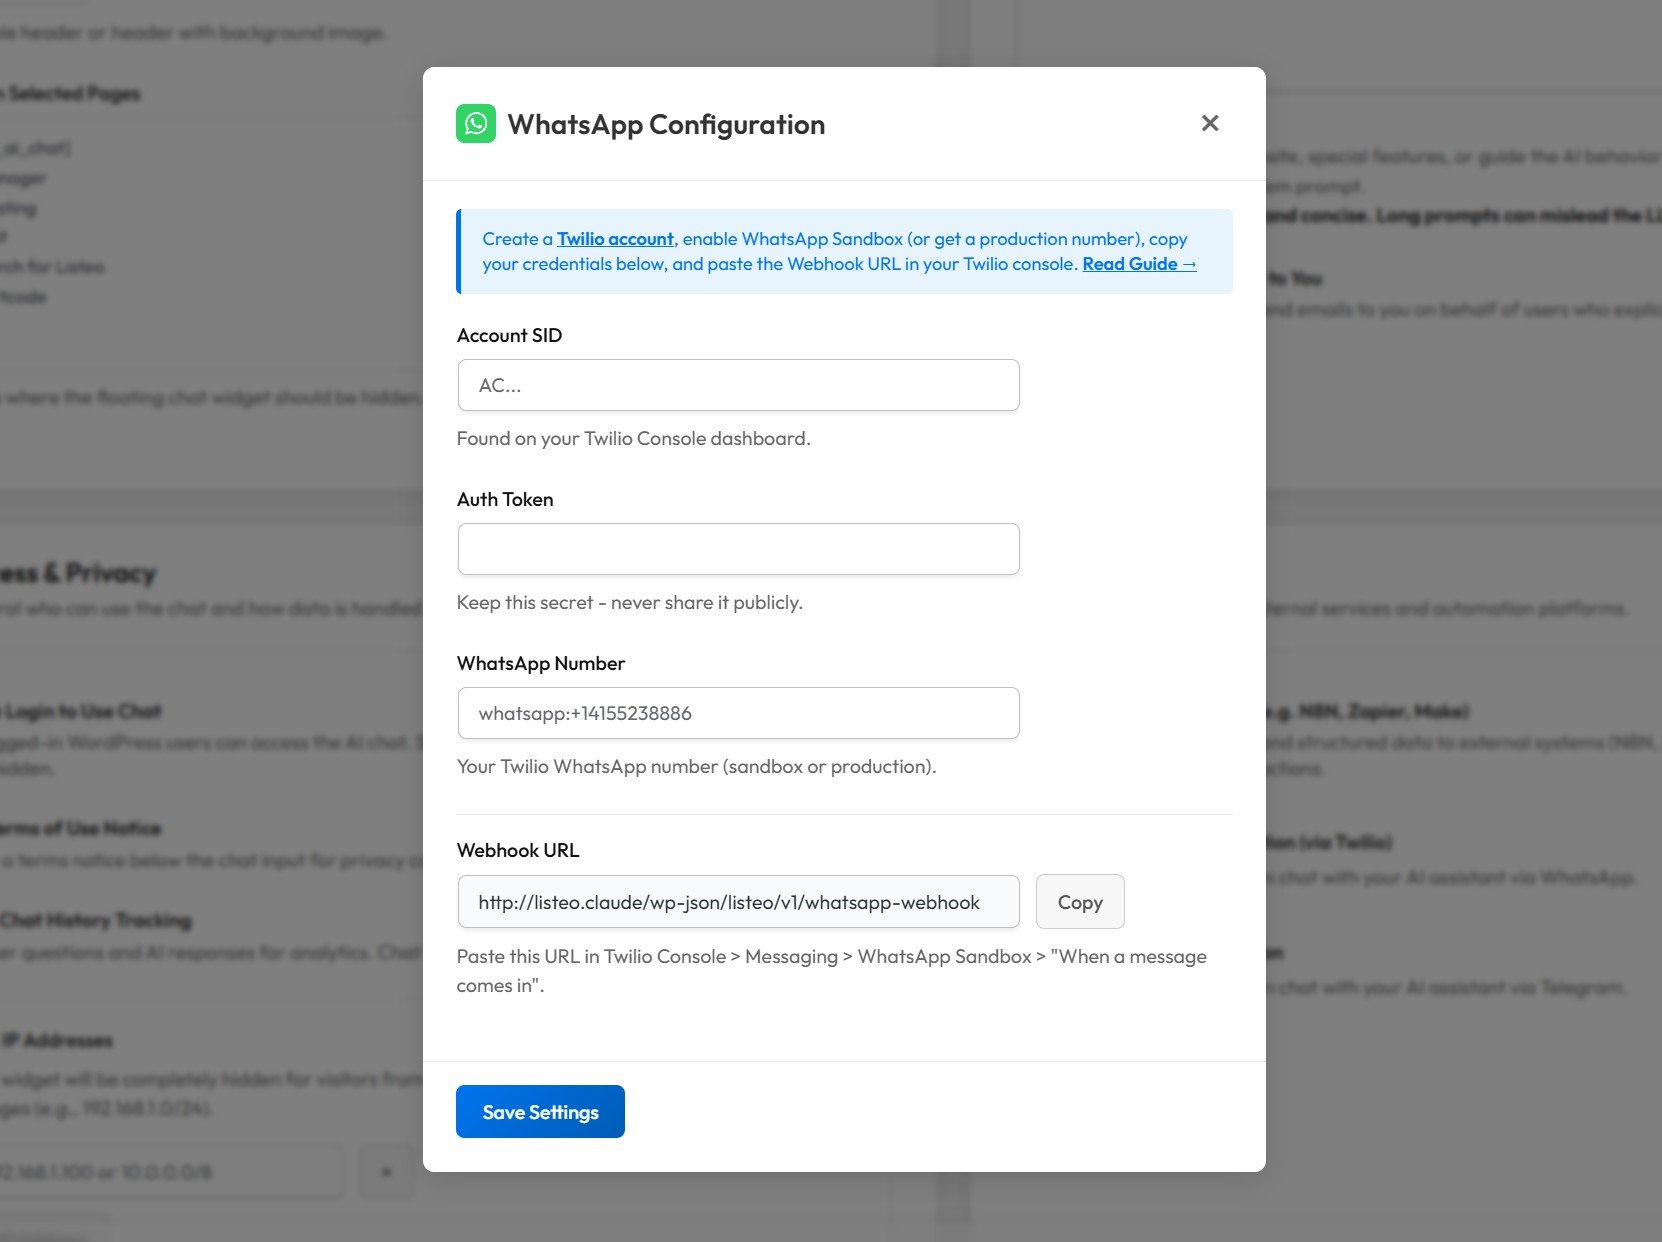
Task: Click the WhatsApp Configuration title text
Action: 666,125
